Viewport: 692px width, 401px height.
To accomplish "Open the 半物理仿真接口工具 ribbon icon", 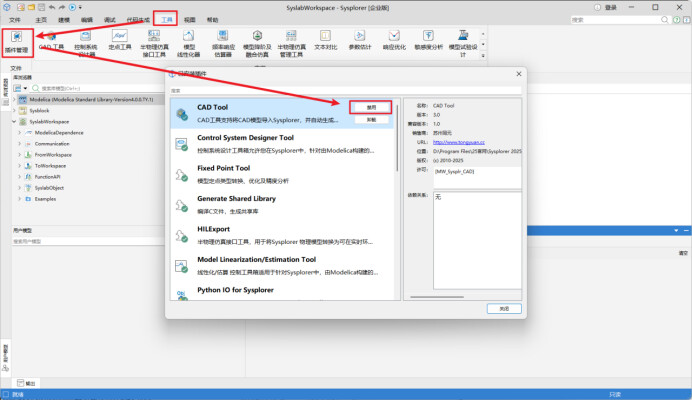I will coord(154,43).
